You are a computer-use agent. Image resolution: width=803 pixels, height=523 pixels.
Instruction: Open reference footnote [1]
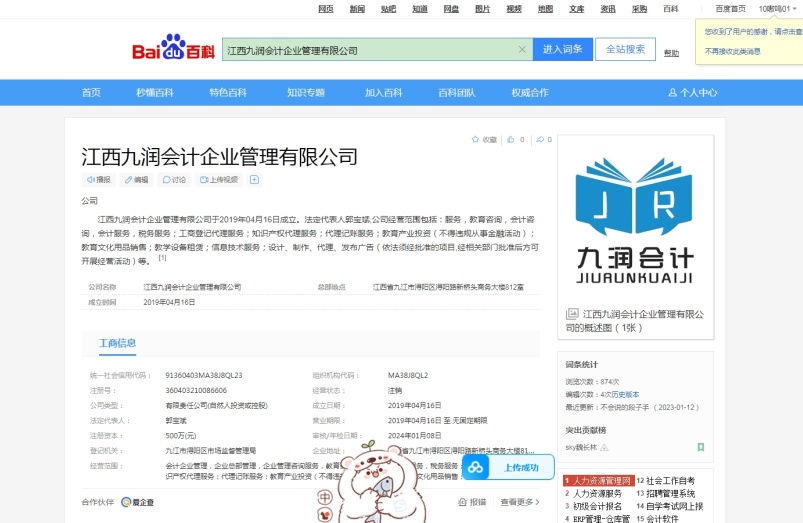coord(162,258)
